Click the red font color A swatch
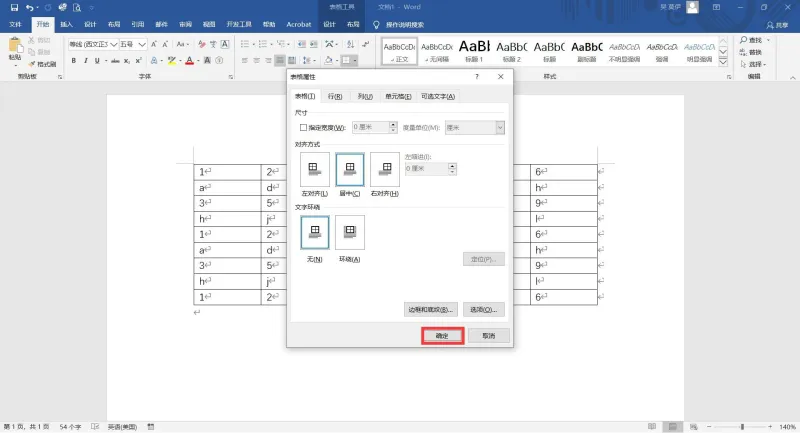 [189, 61]
